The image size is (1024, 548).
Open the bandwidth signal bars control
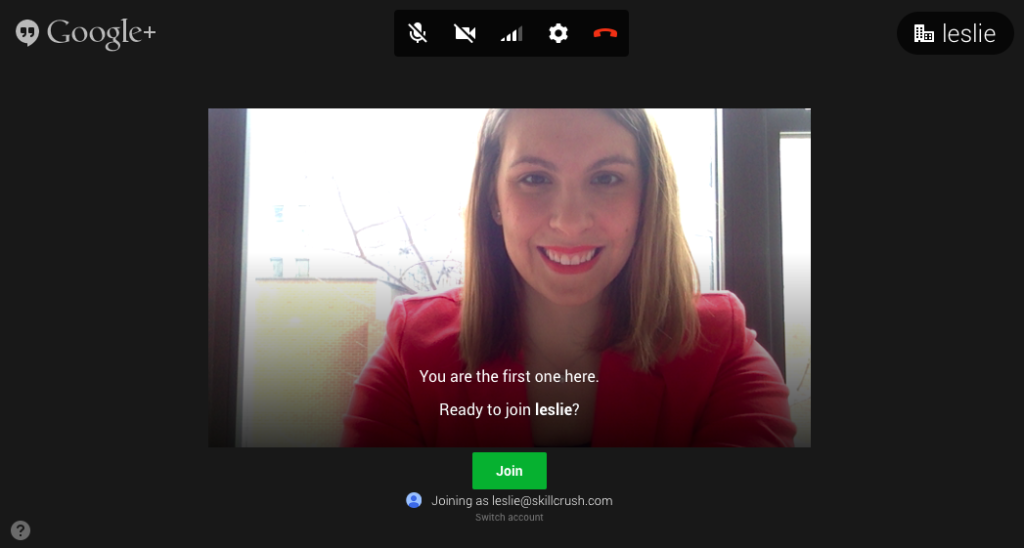point(511,34)
